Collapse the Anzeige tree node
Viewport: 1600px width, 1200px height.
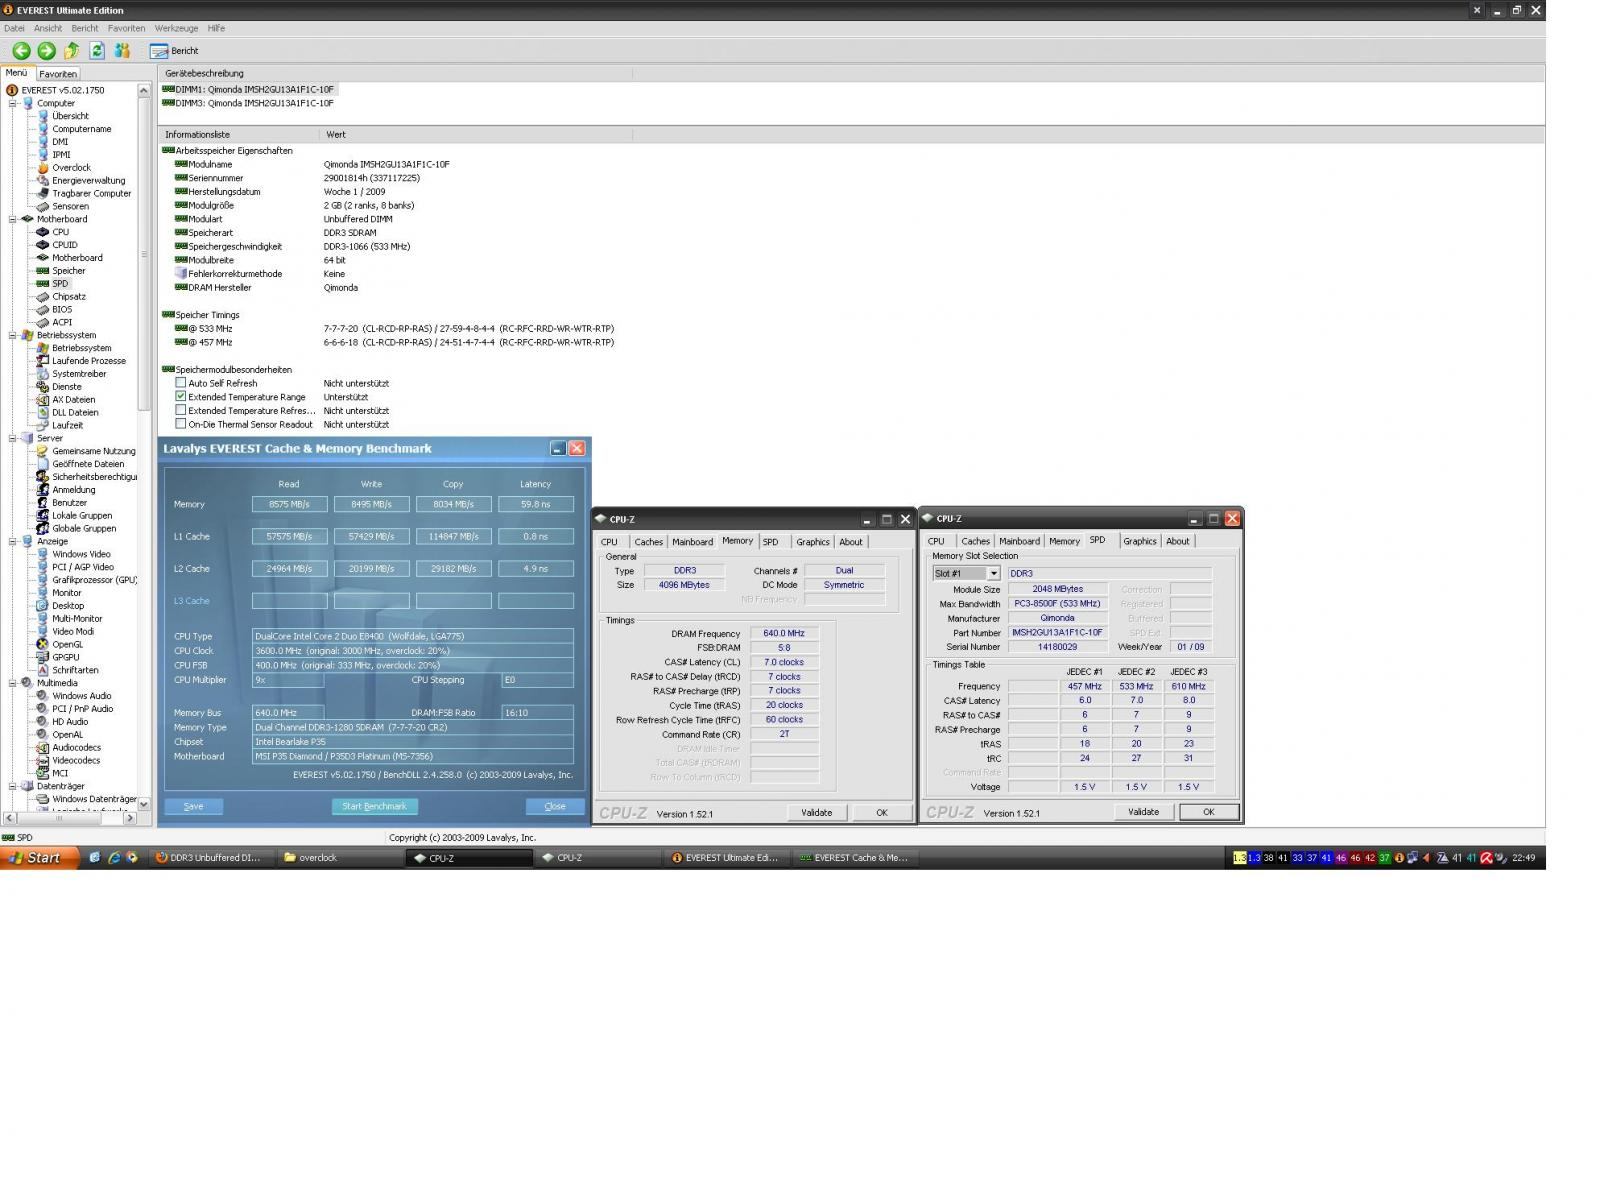click(x=13, y=541)
